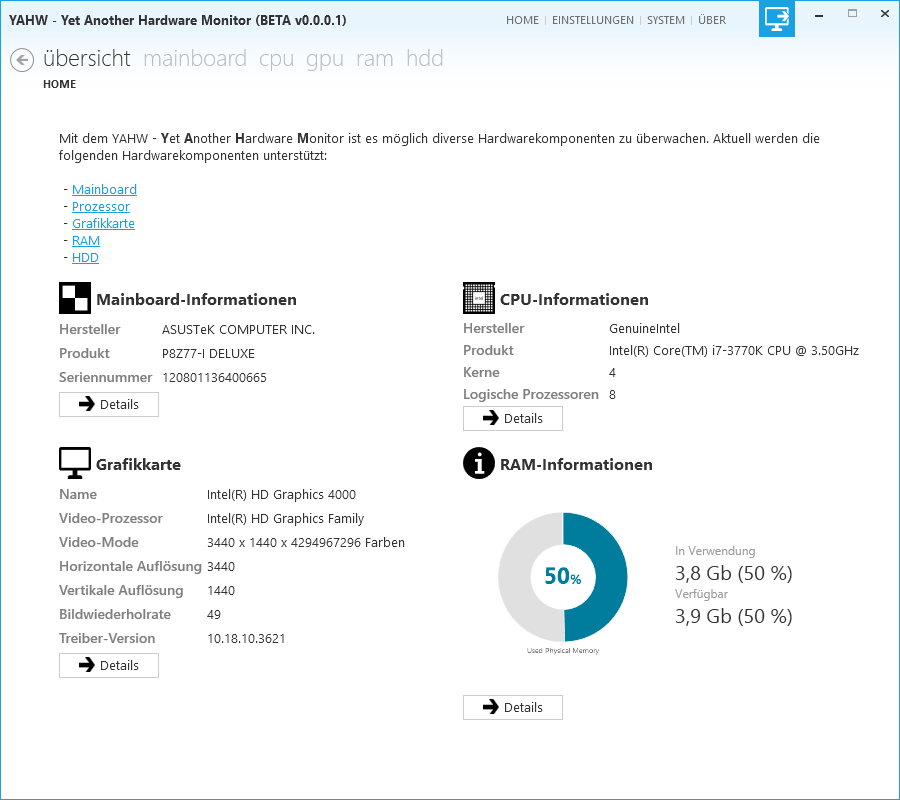900x800 pixels.
Task: Select GenuineIntel manufacturer value
Action: pyautogui.click(x=645, y=329)
